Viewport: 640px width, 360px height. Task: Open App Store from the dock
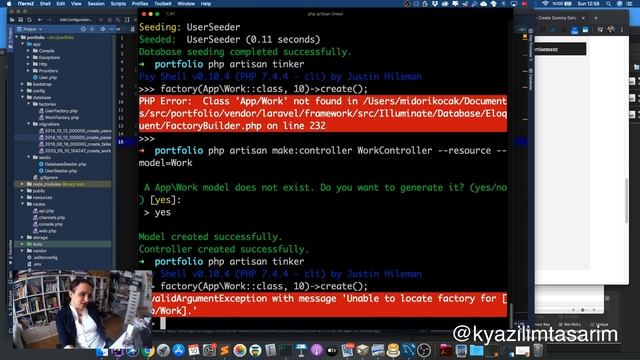click(x=178, y=350)
